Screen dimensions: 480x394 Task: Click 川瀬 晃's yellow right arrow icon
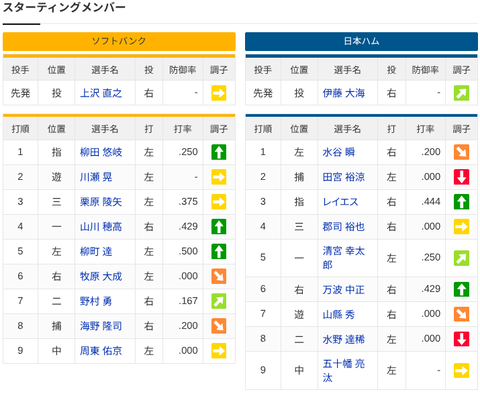click(219, 177)
